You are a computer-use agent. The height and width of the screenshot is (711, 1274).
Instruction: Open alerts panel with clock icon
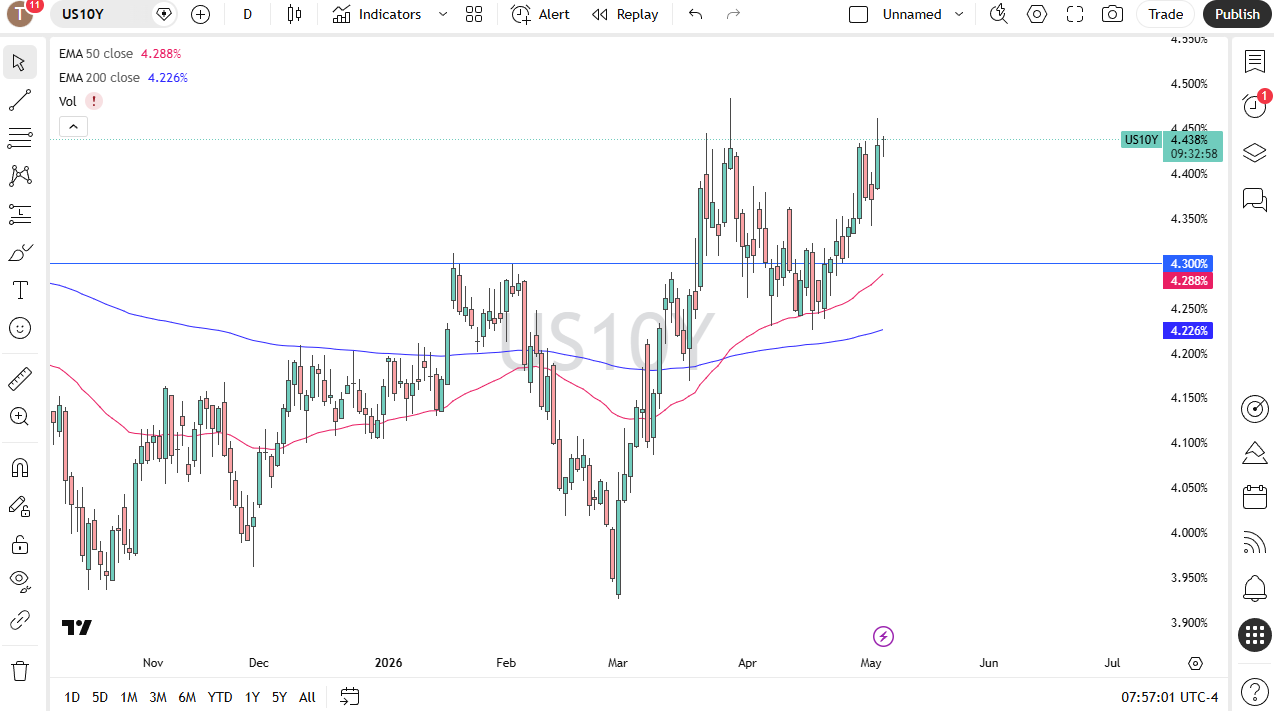click(x=1254, y=105)
